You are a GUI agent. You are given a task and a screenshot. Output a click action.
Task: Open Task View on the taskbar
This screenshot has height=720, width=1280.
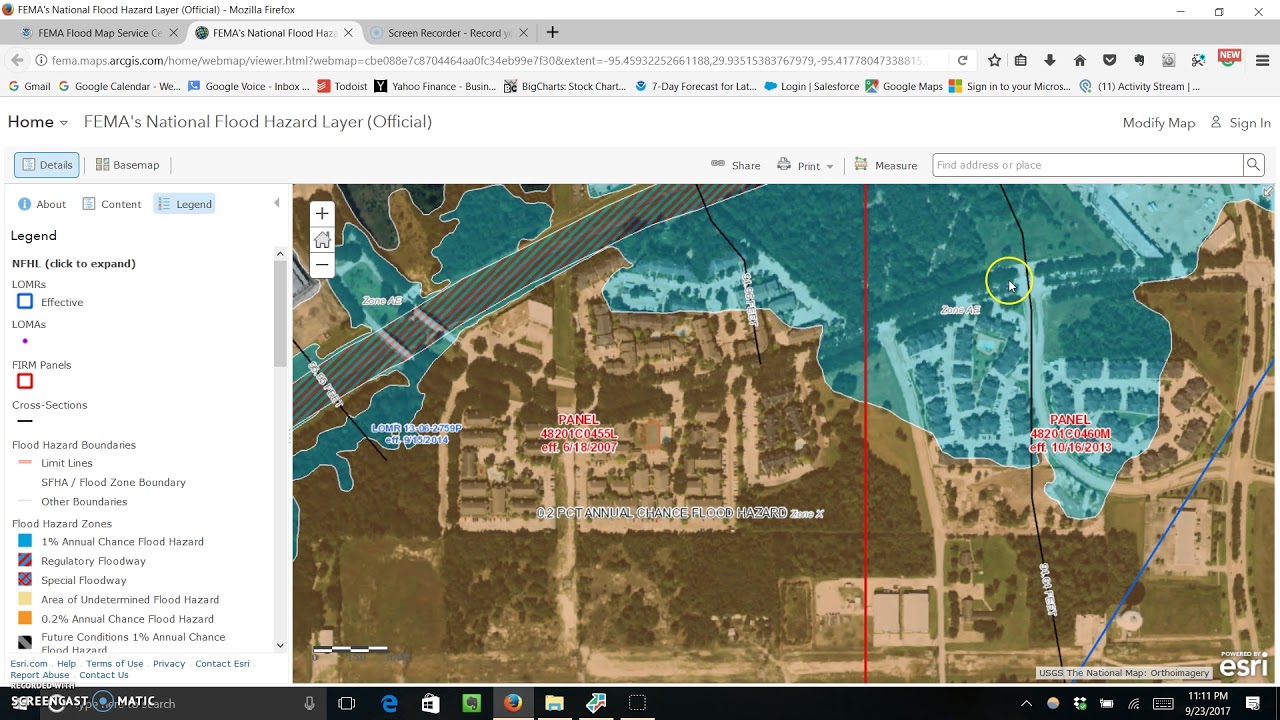point(347,703)
